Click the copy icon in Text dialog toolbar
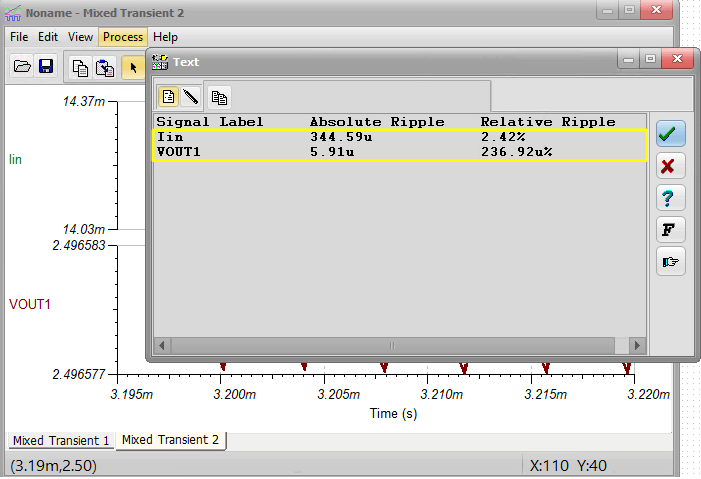Viewport: 701px width, 479px height. coord(219,97)
